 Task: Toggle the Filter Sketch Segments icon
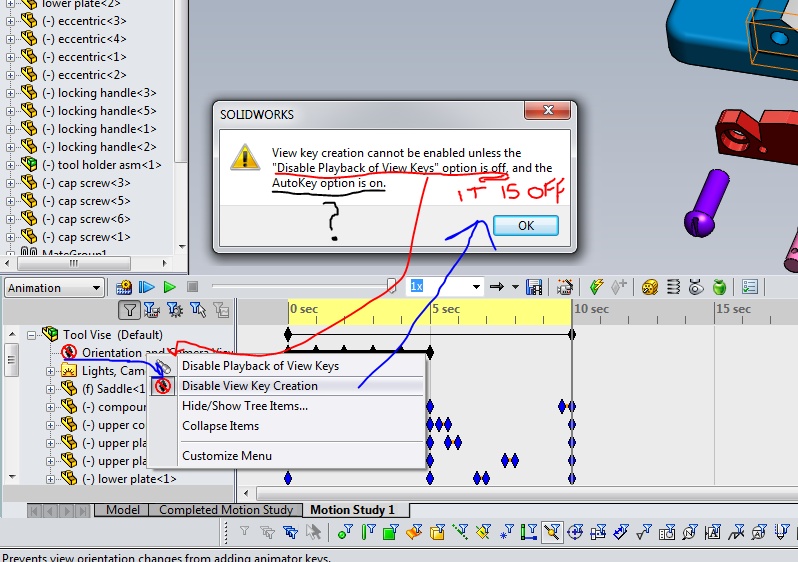point(529,532)
